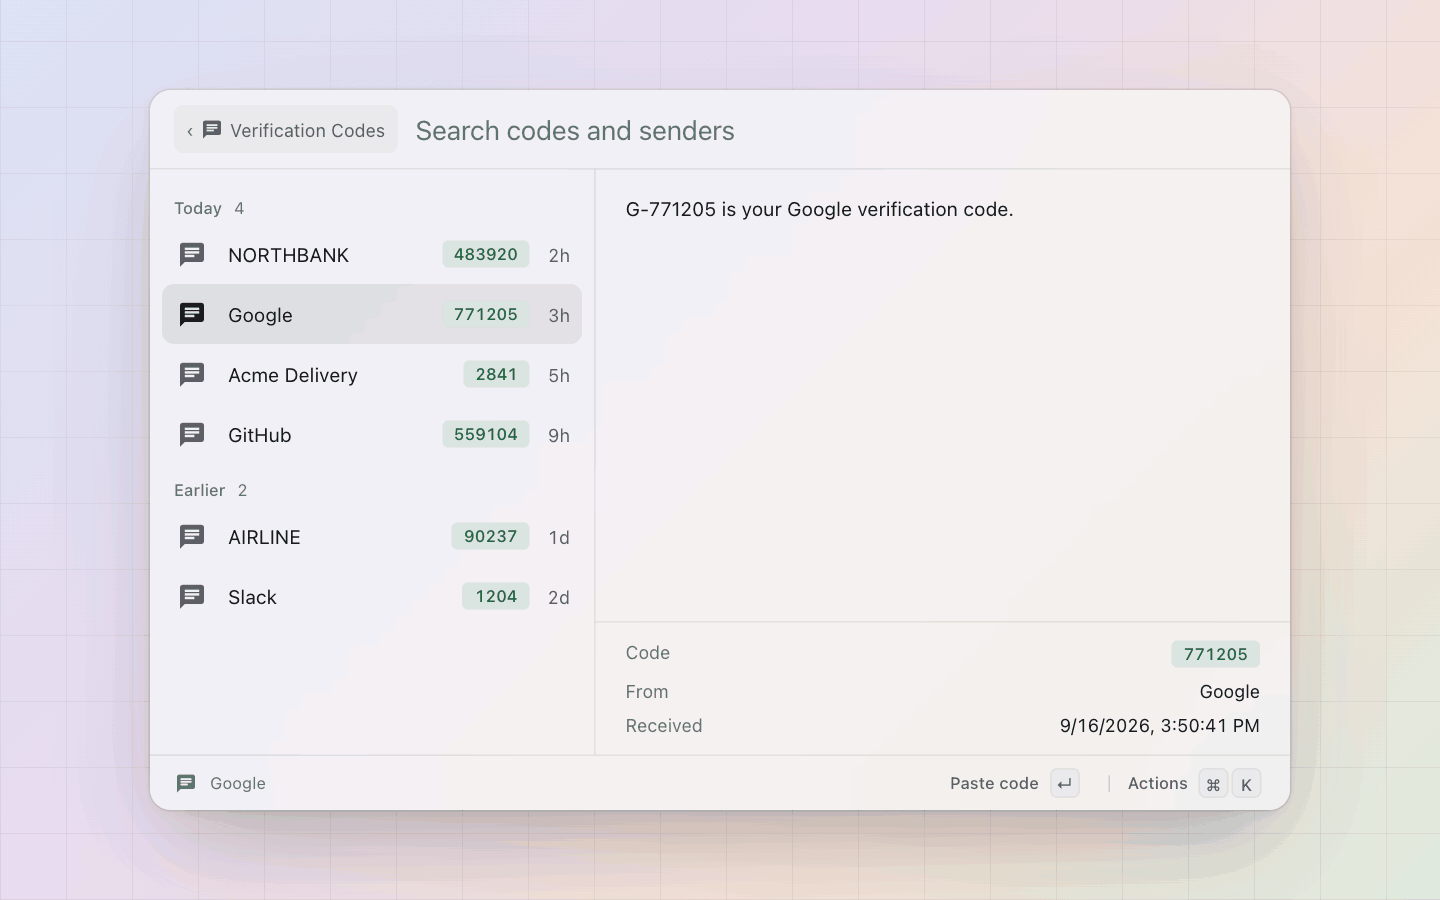
Task: Click the 2841 code badge
Action: [x=496, y=374]
